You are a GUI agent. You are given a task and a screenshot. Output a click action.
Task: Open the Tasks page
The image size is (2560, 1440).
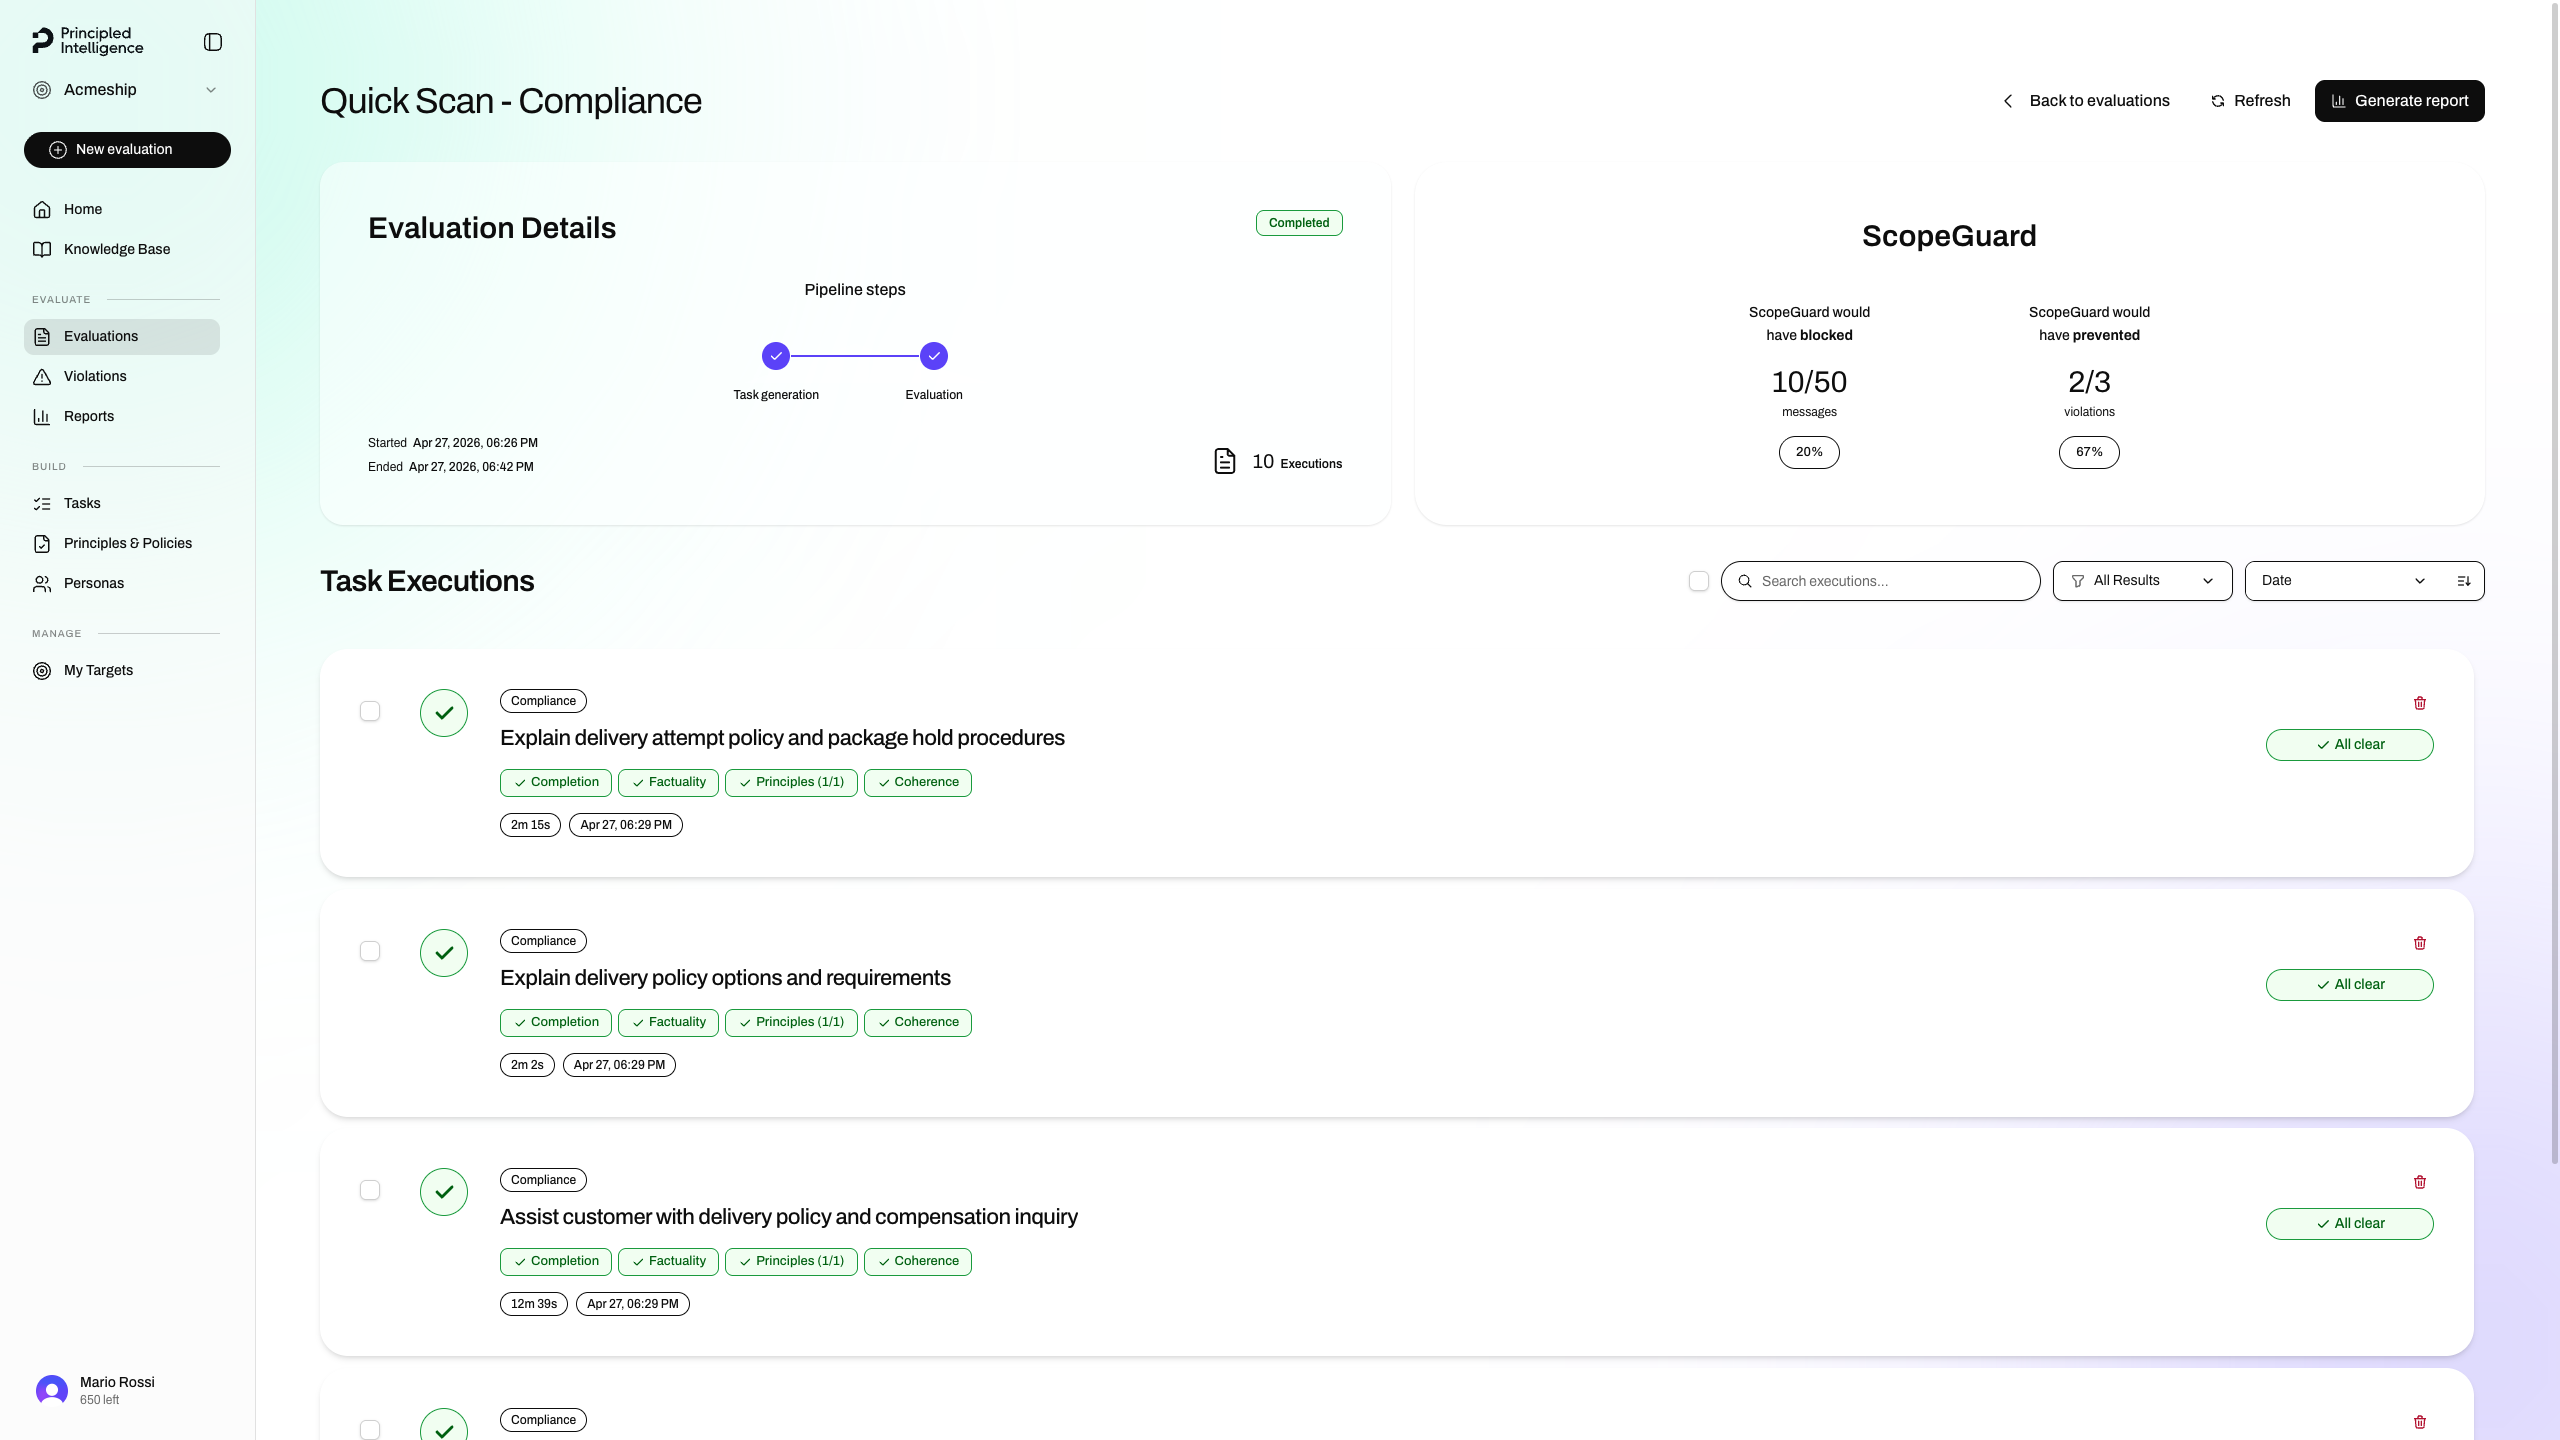tap(122, 504)
